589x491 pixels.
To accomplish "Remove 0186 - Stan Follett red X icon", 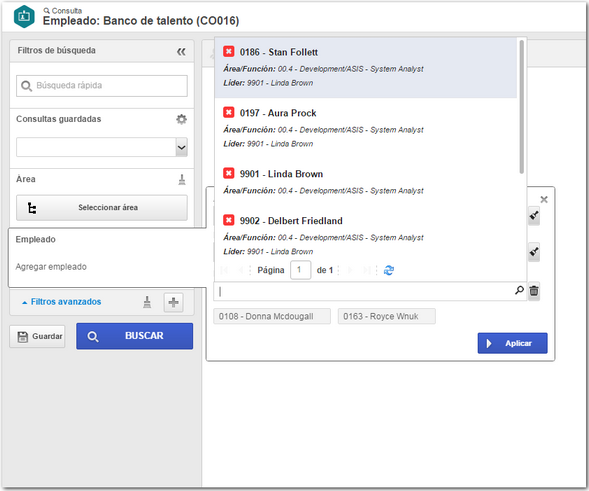I will (x=228, y=51).
